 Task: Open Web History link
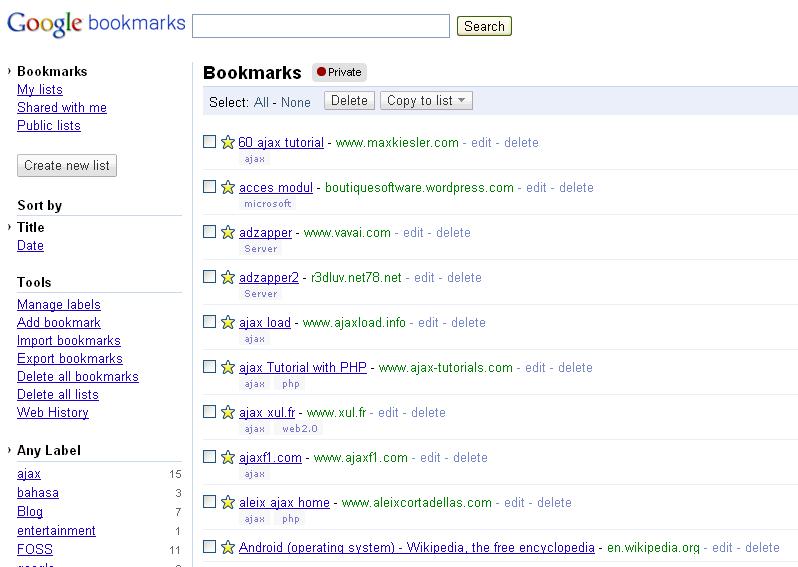tap(53, 412)
